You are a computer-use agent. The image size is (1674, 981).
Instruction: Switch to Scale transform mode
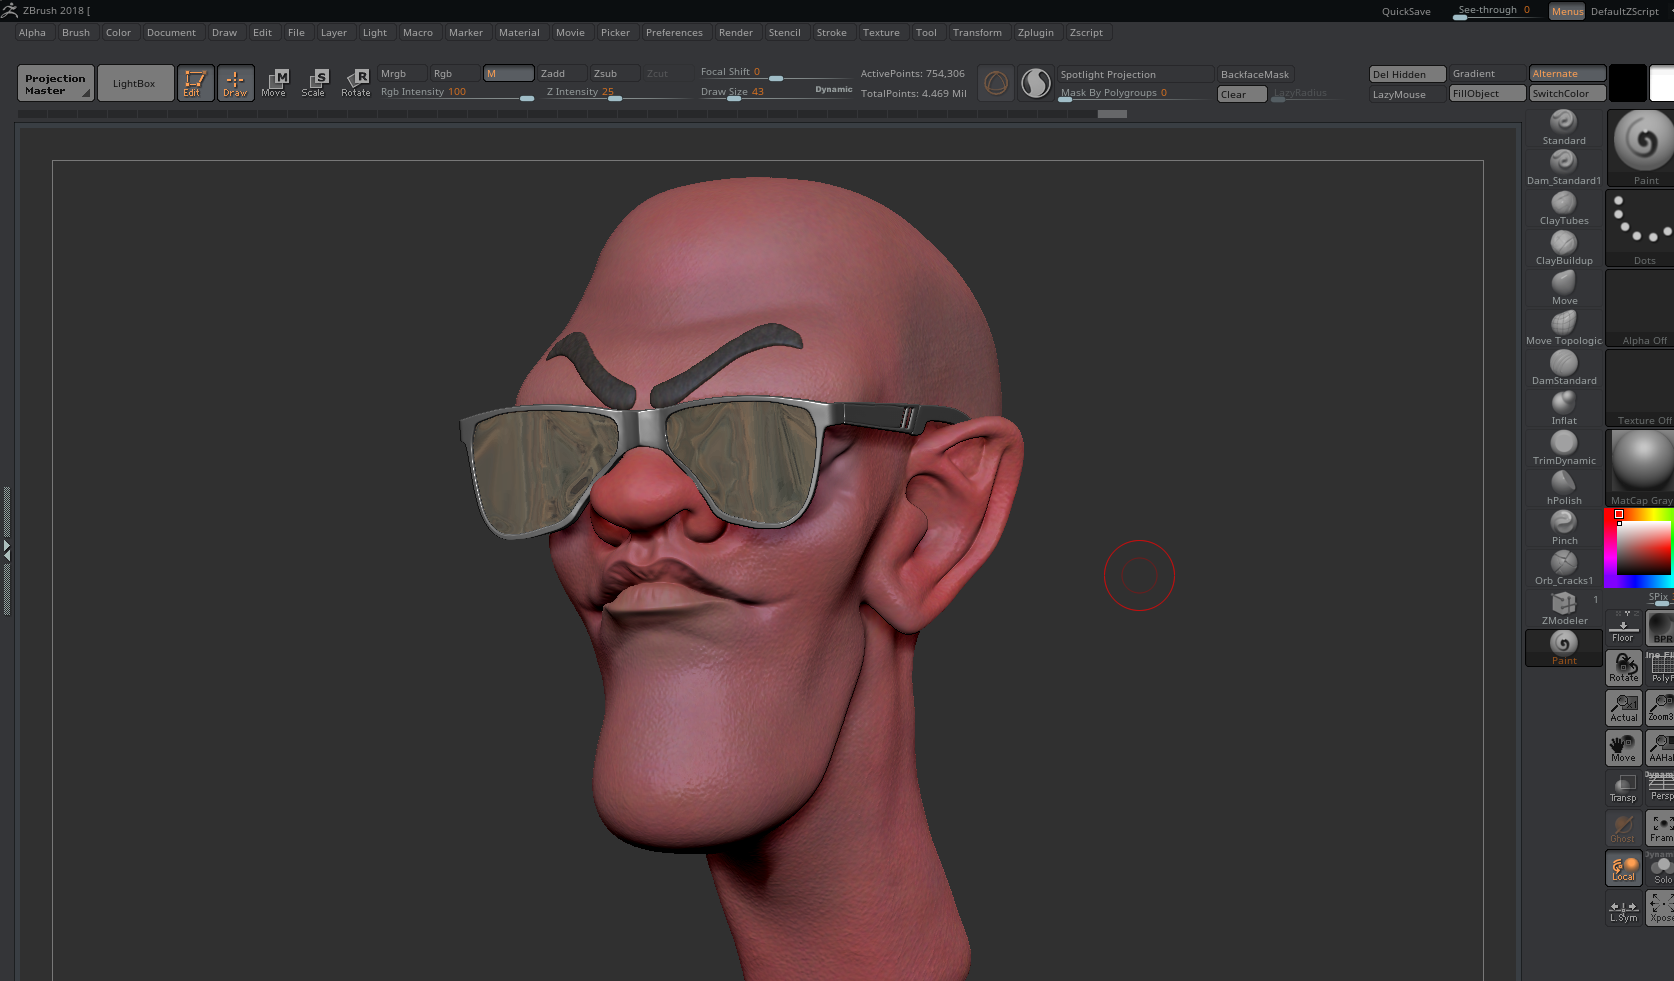(x=315, y=83)
